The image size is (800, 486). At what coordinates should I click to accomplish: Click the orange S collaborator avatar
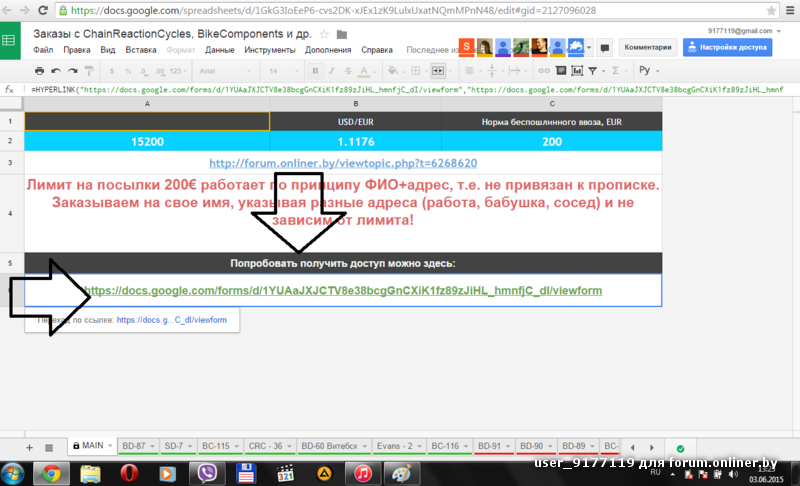[x=466, y=47]
